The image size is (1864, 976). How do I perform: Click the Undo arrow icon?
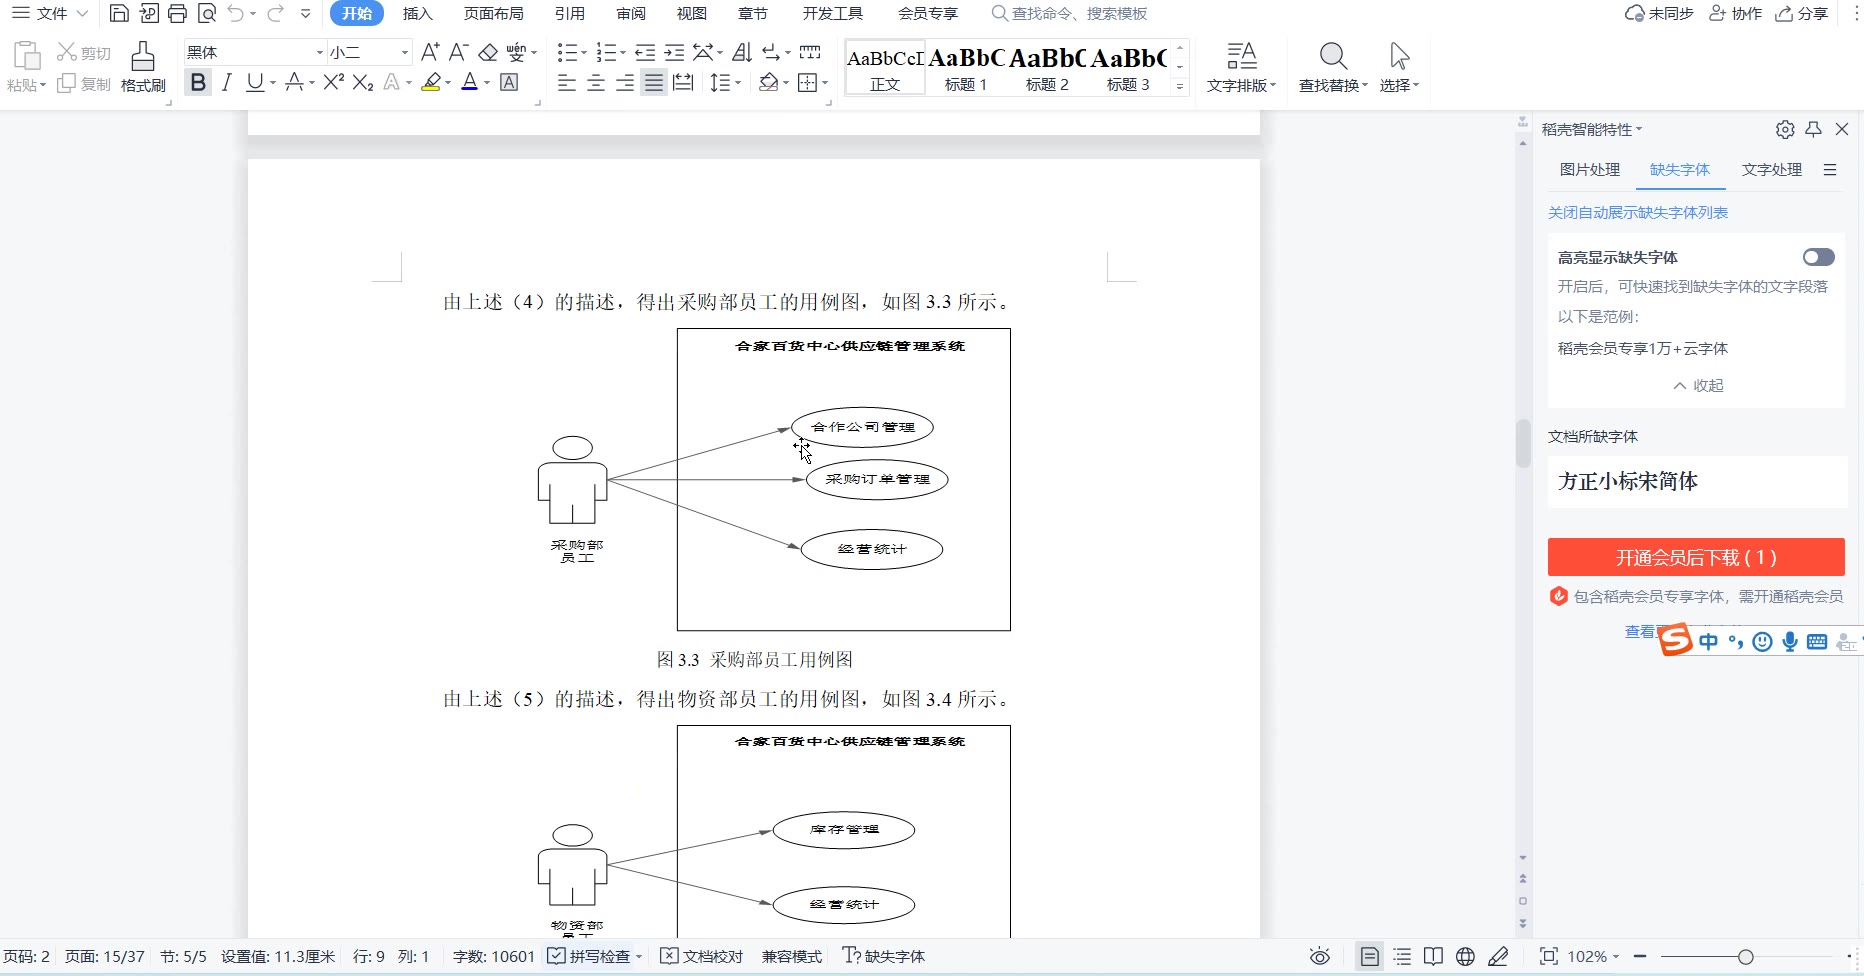(236, 13)
